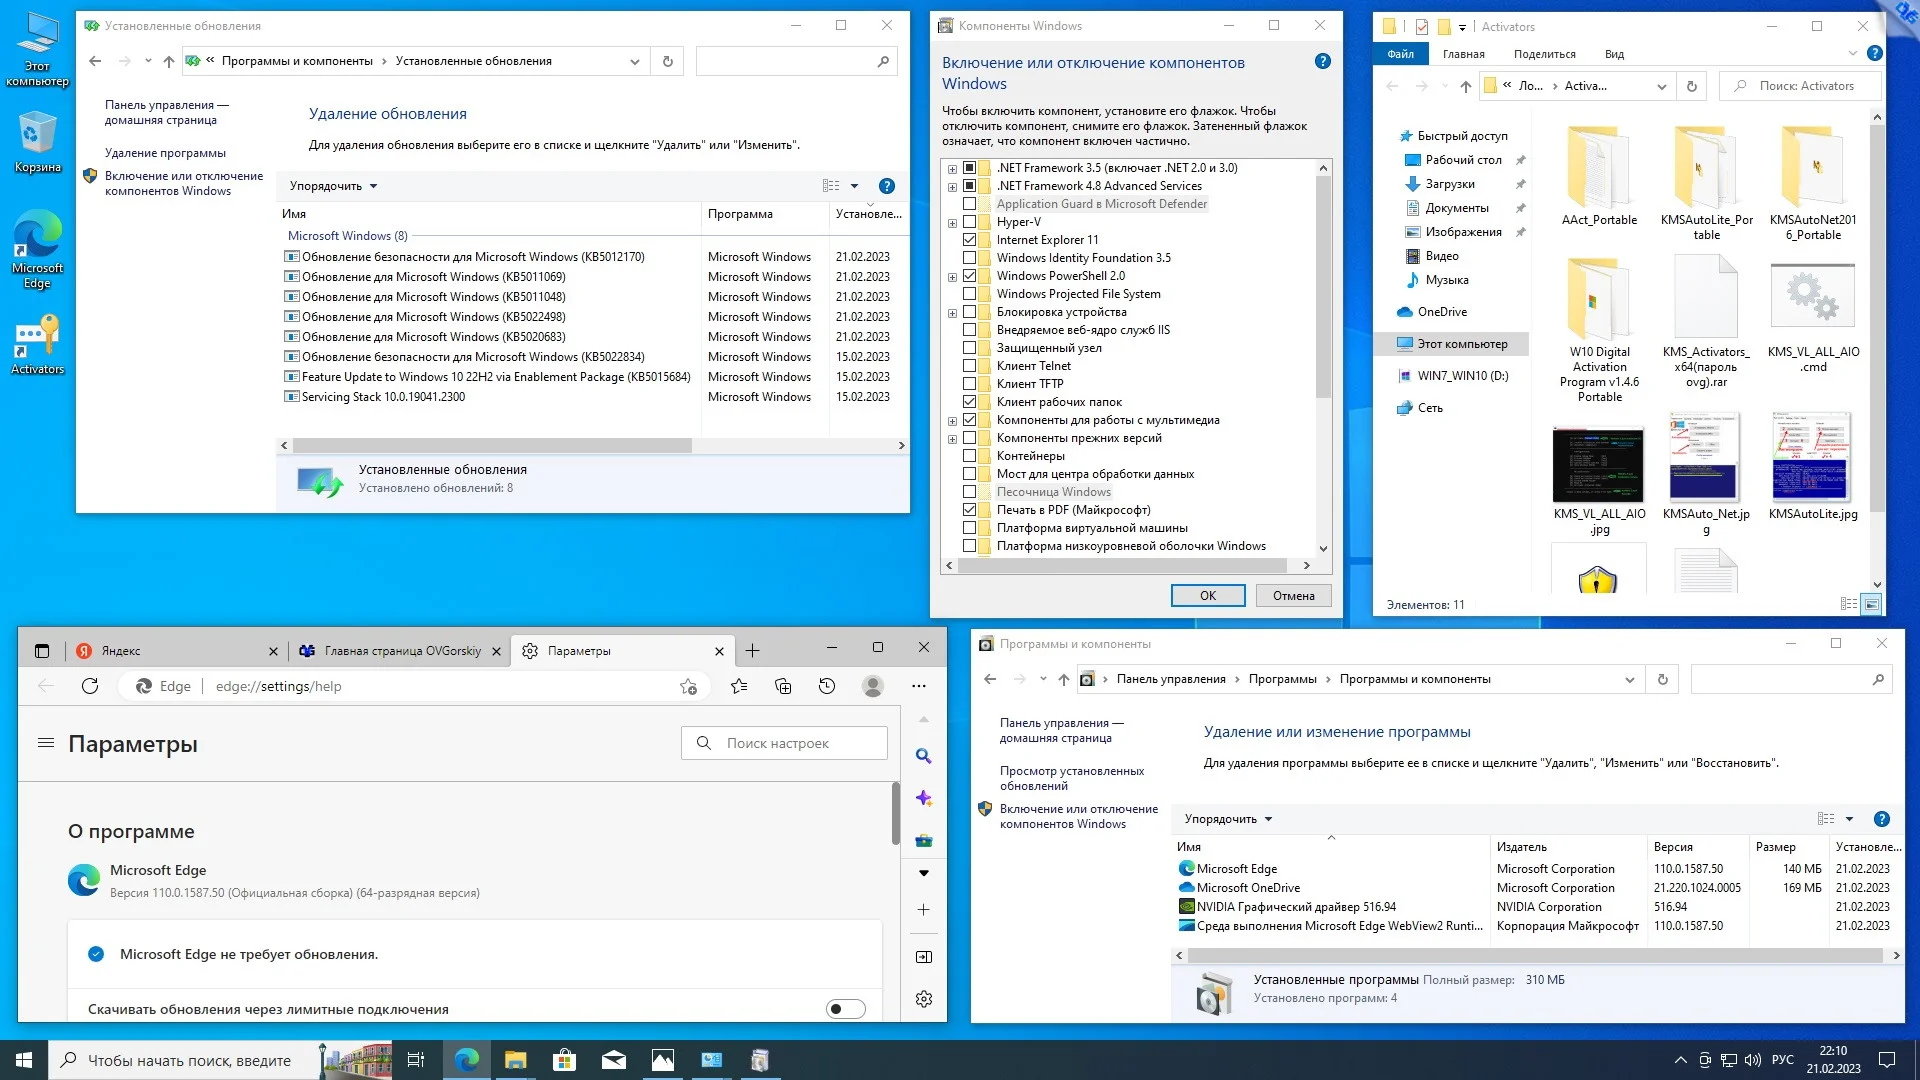Open Edge sidebar settings gear icon
This screenshot has width=1920, height=1080.
coord(924,999)
